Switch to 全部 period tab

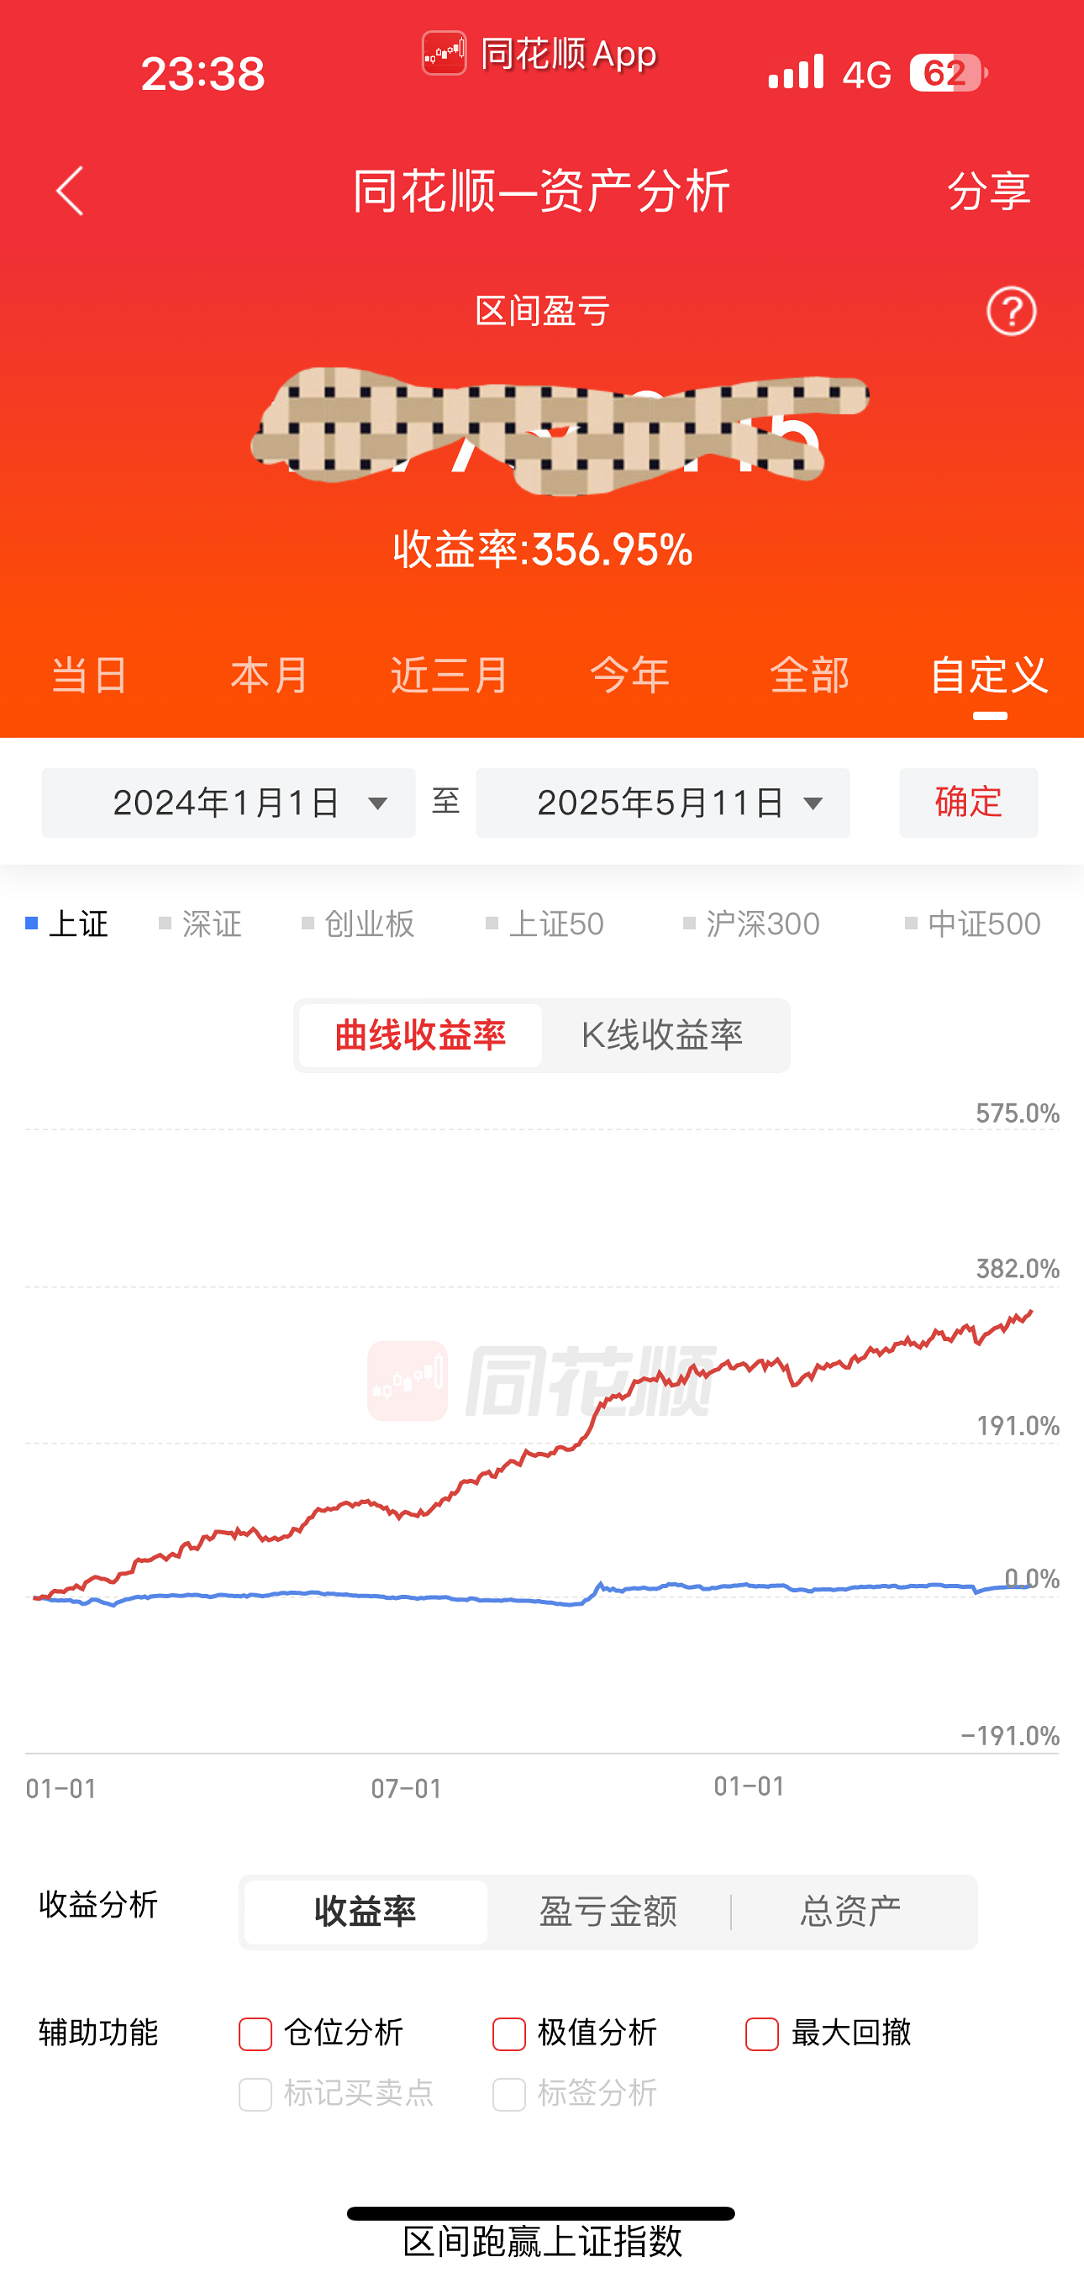click(810, 676)
